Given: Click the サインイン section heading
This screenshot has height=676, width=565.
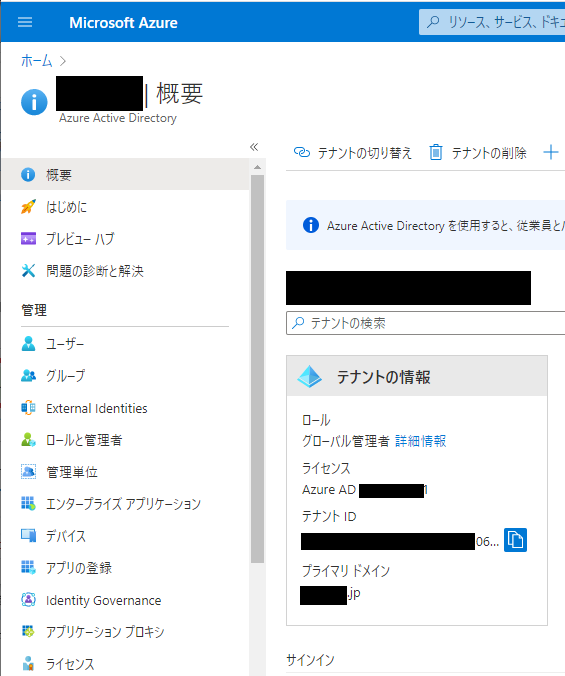Looking at the screenshot, I should click(x=310, y=660).
